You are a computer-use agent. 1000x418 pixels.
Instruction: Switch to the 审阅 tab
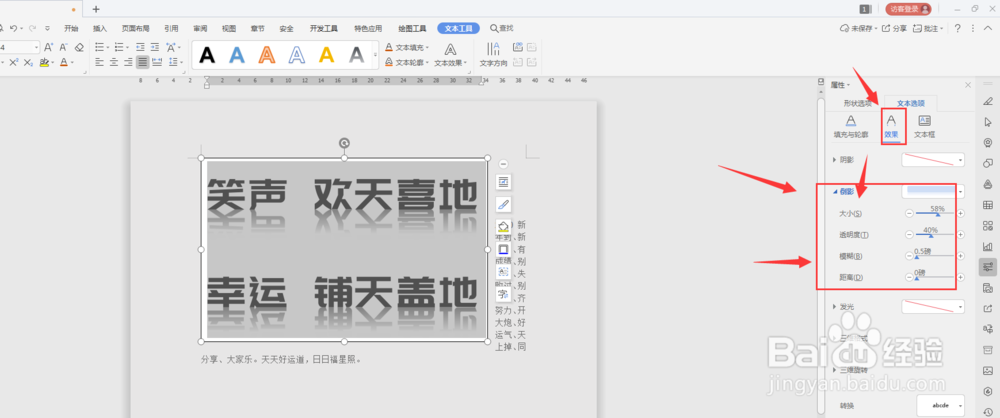coord(200,28)
